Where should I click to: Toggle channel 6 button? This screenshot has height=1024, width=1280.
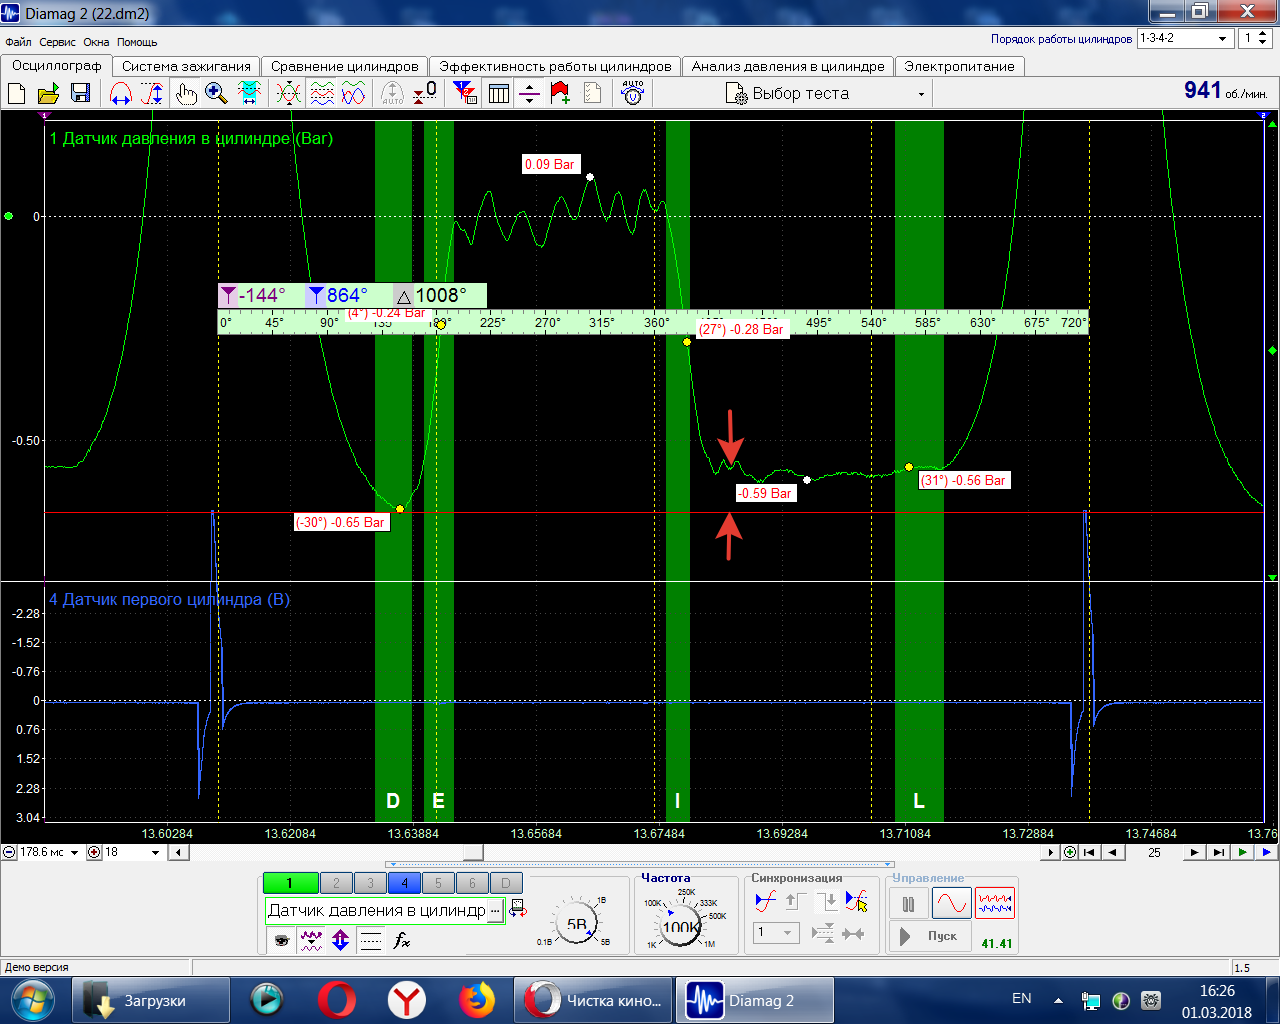472,883
